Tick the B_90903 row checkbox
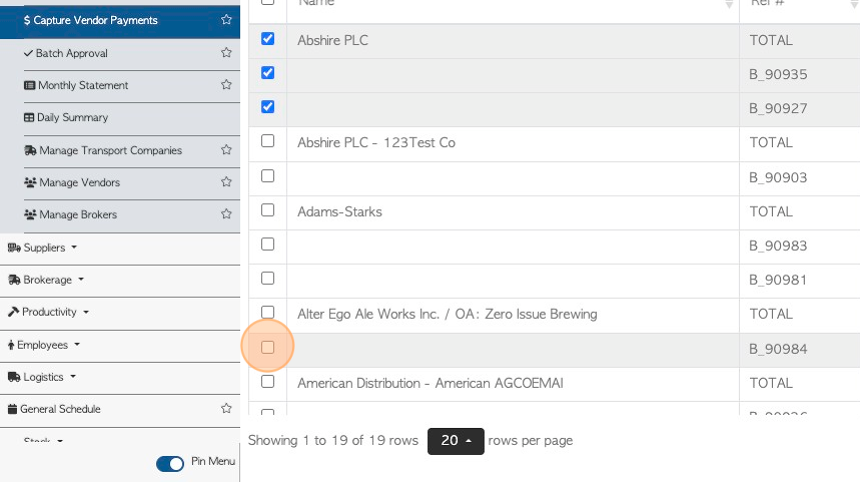The width and height of the screenshot is (860, 482). tap(268, 176)
